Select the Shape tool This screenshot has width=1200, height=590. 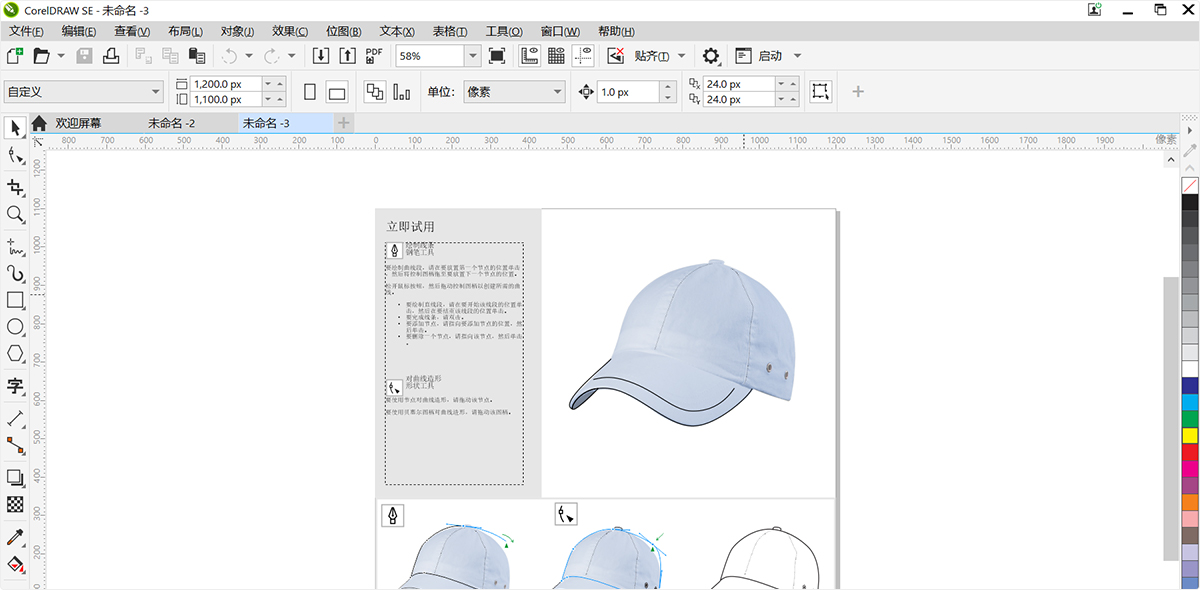click(x=14, y=156)
